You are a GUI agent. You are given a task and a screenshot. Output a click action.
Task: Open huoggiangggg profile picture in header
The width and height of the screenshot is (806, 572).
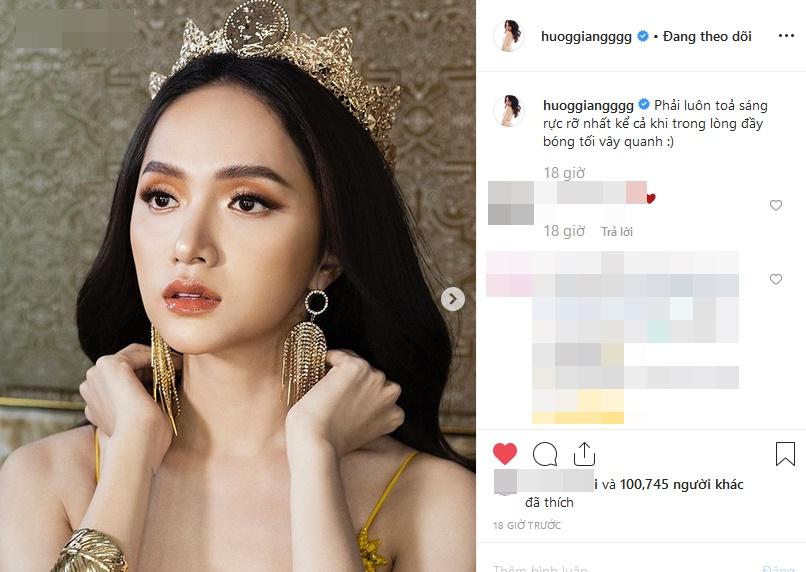click(x=508, y=36)
